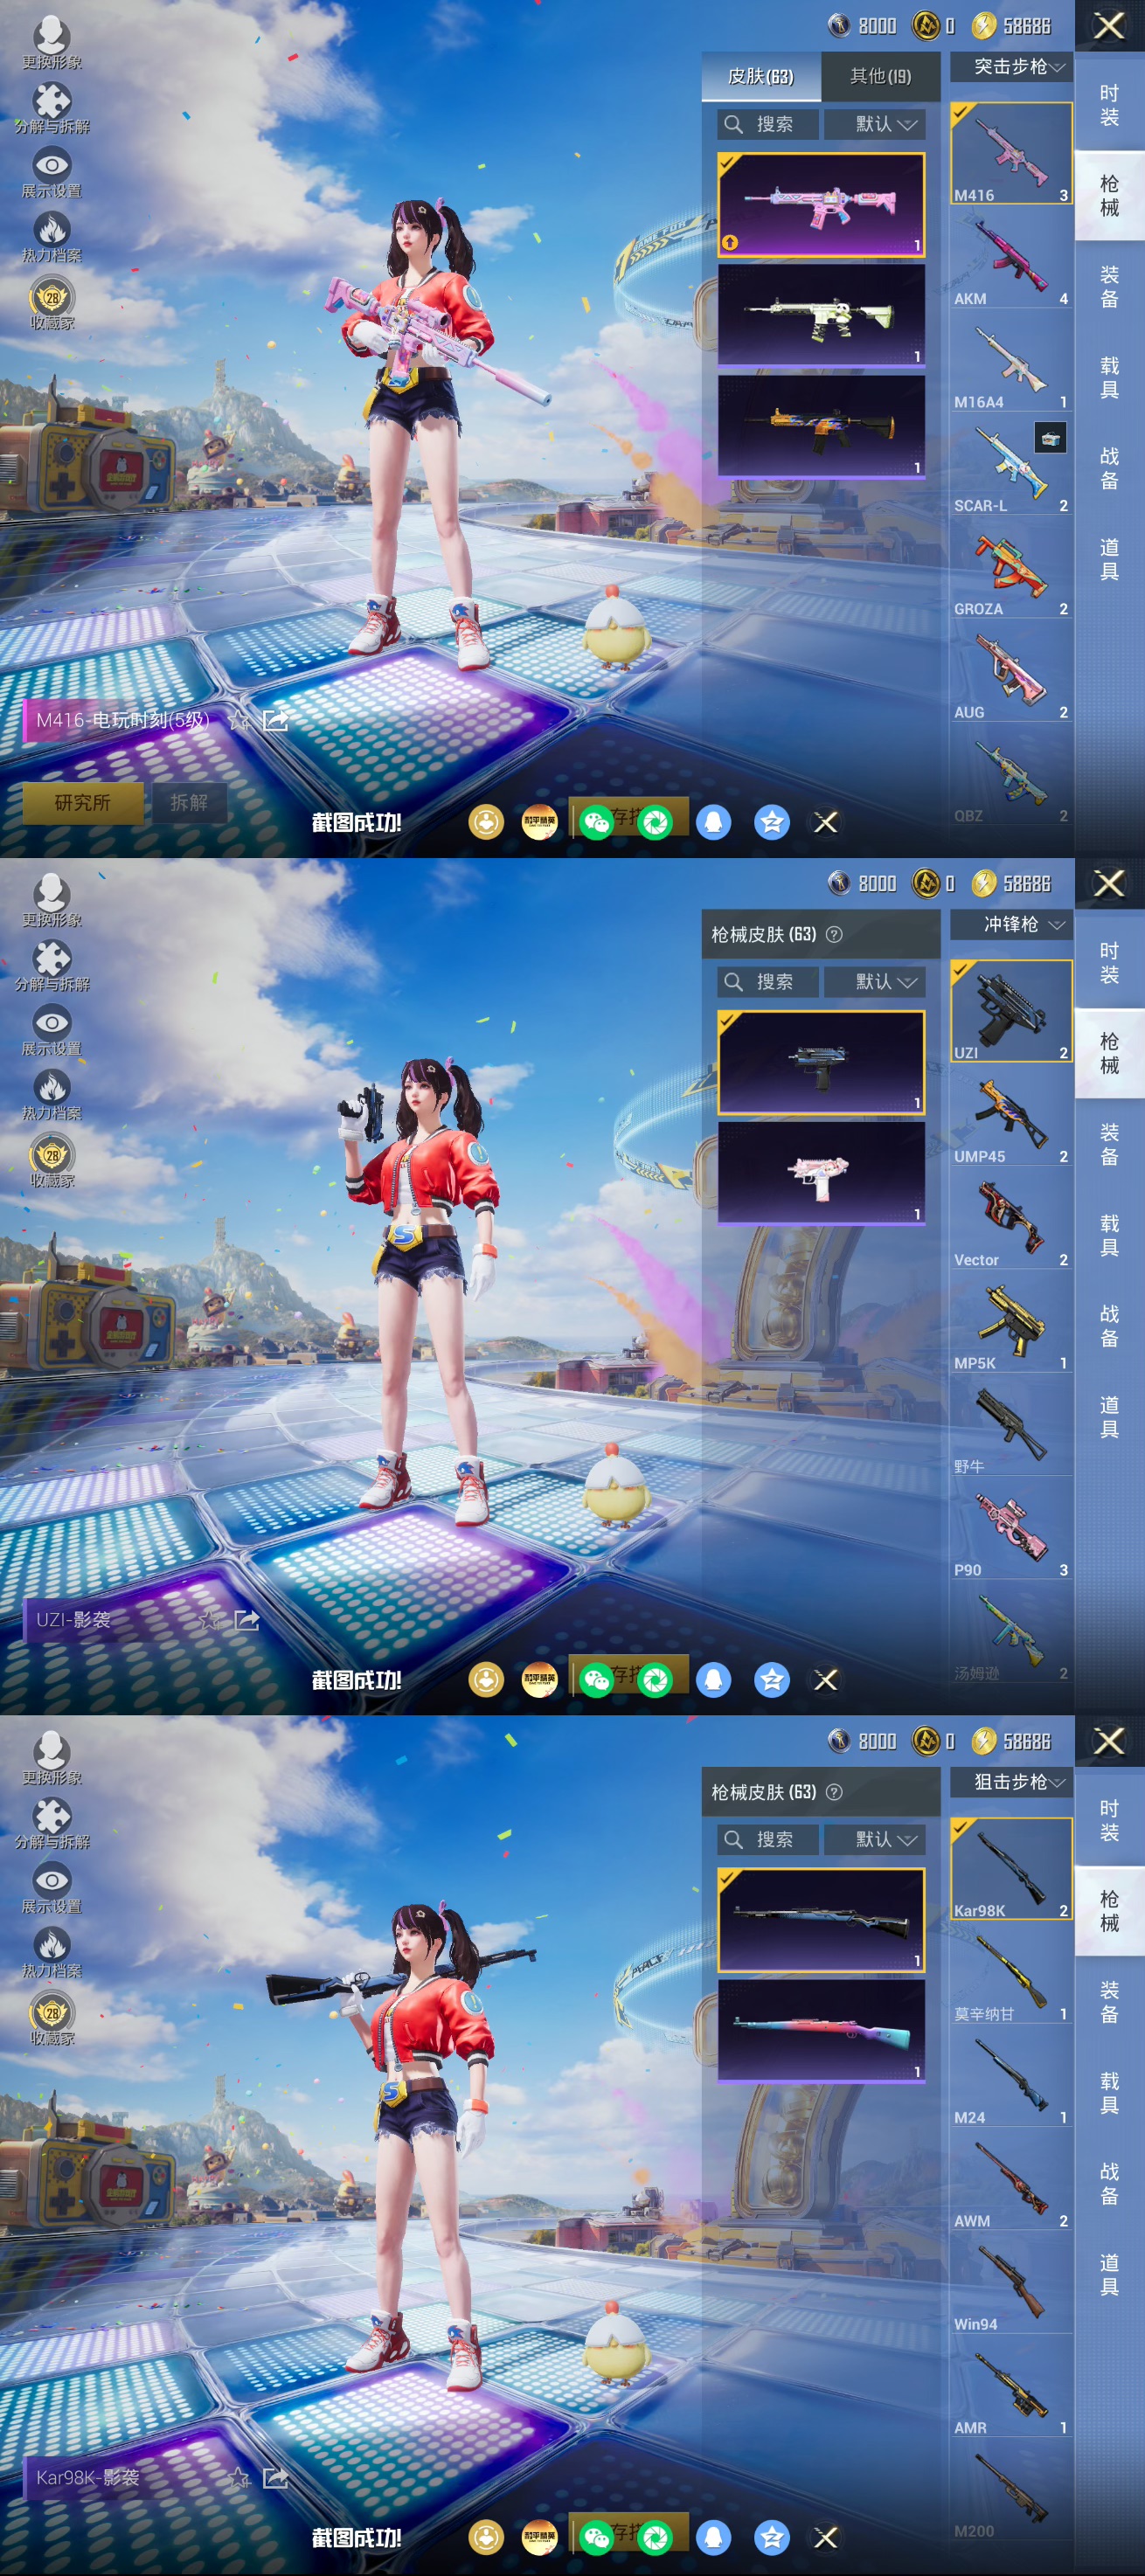The width and height of the screenshot is (1145, 2576).
Task: Switch to the 其他(19) tab
Action: pos(881,76)
